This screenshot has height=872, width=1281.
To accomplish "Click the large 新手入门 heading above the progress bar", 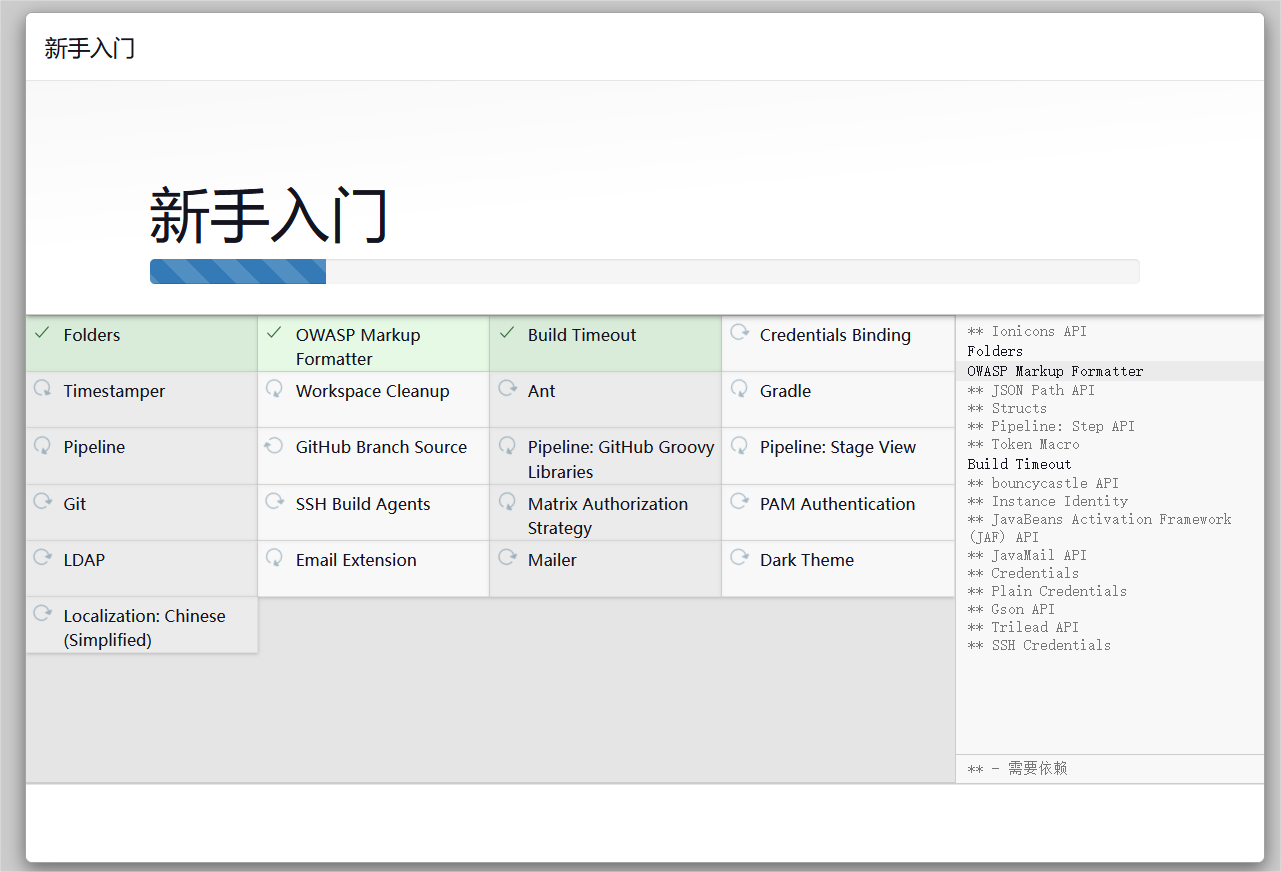I will click(269, 214).
